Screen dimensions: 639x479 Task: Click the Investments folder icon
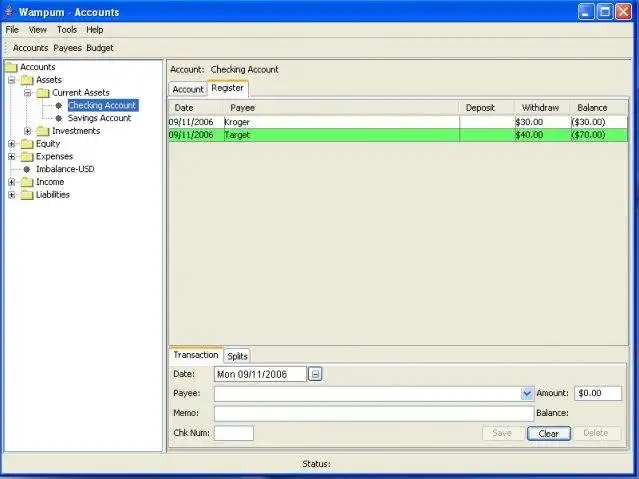point(43,131)
